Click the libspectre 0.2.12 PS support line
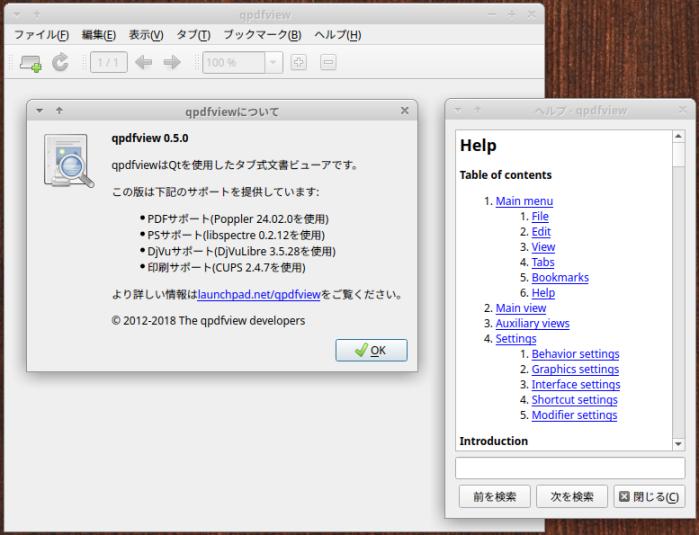Image resolution: width=699 pixels, height=535 pixels. coord(236,235)
